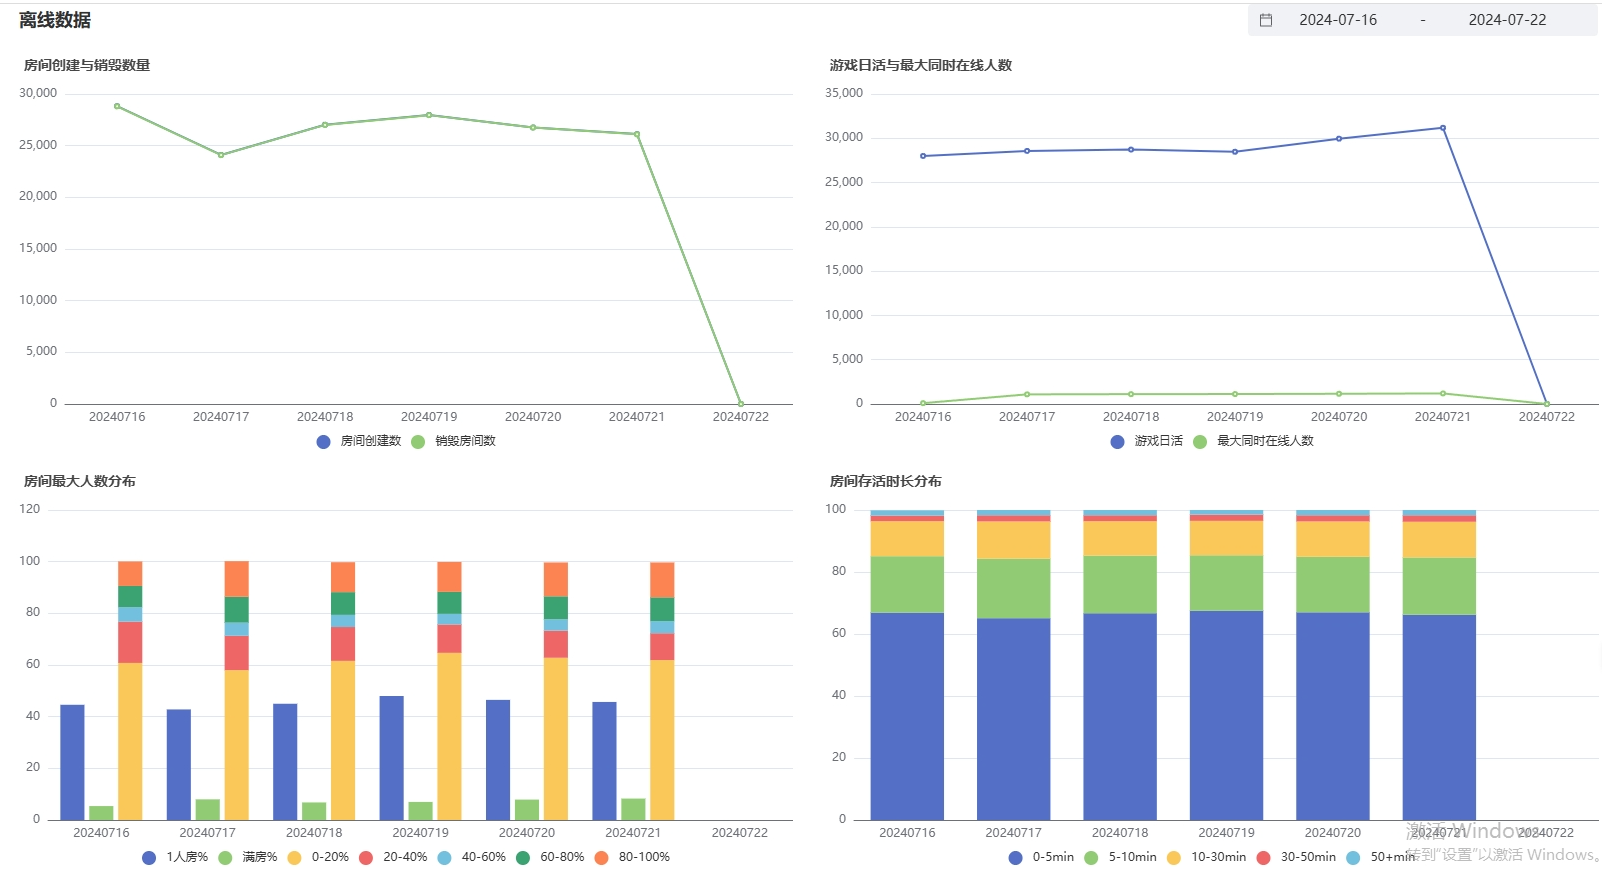
Task: Click the 20240720 point on 游戏日活 line
Action: [1339, 139]
